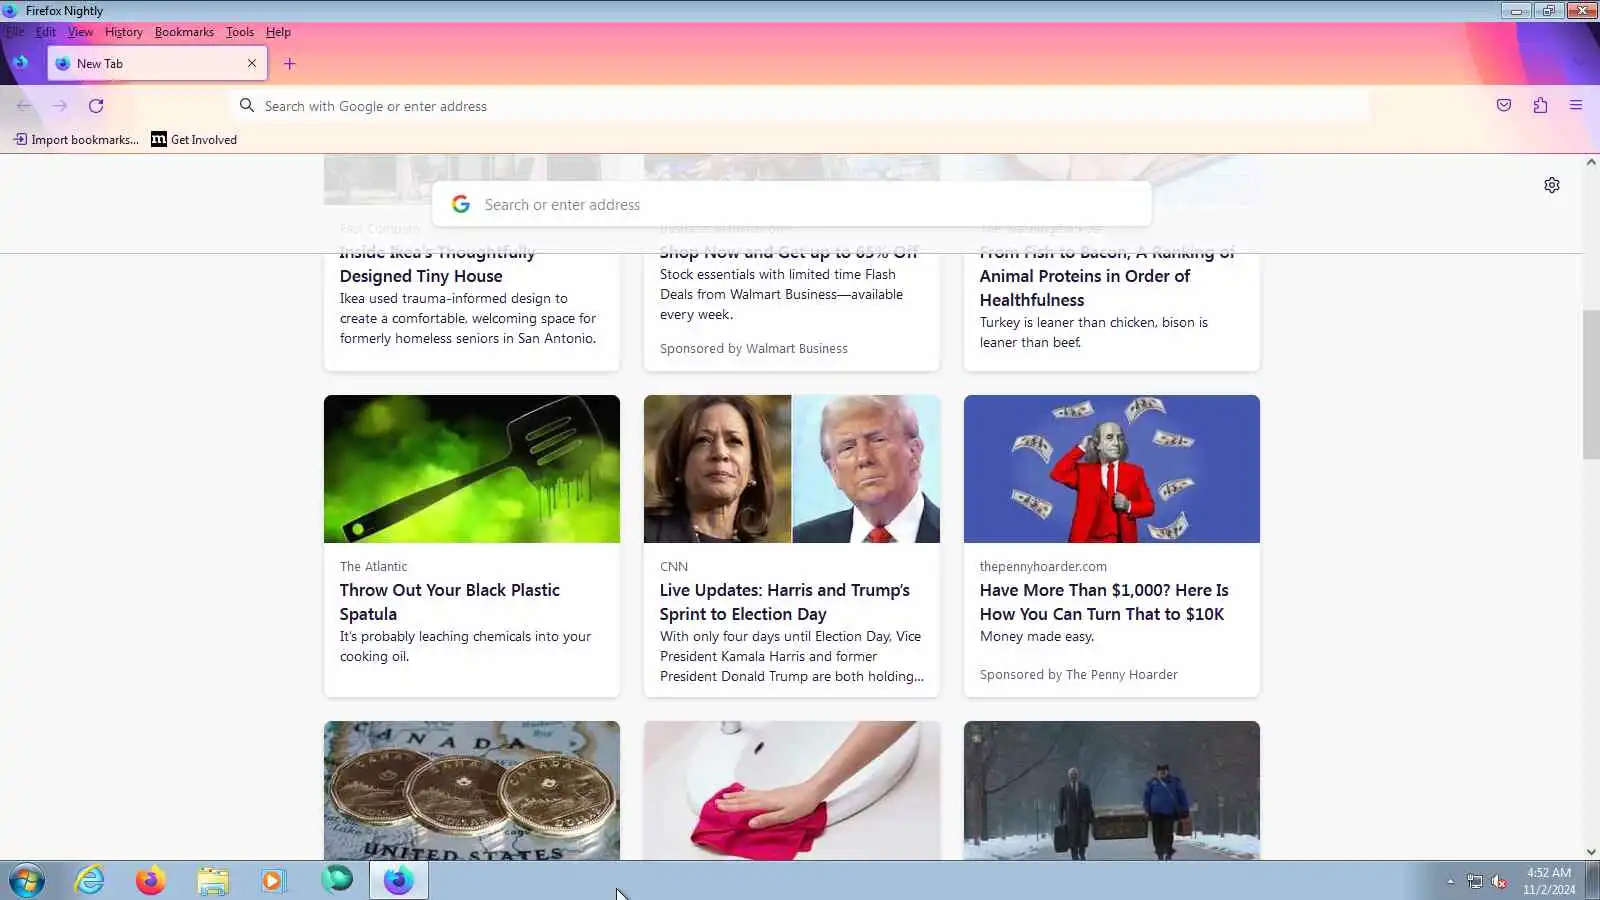Click 'Sponsored by The Penny Hoarder' text
Screen dimensions: 1600x900
(x=1079, y=675)
